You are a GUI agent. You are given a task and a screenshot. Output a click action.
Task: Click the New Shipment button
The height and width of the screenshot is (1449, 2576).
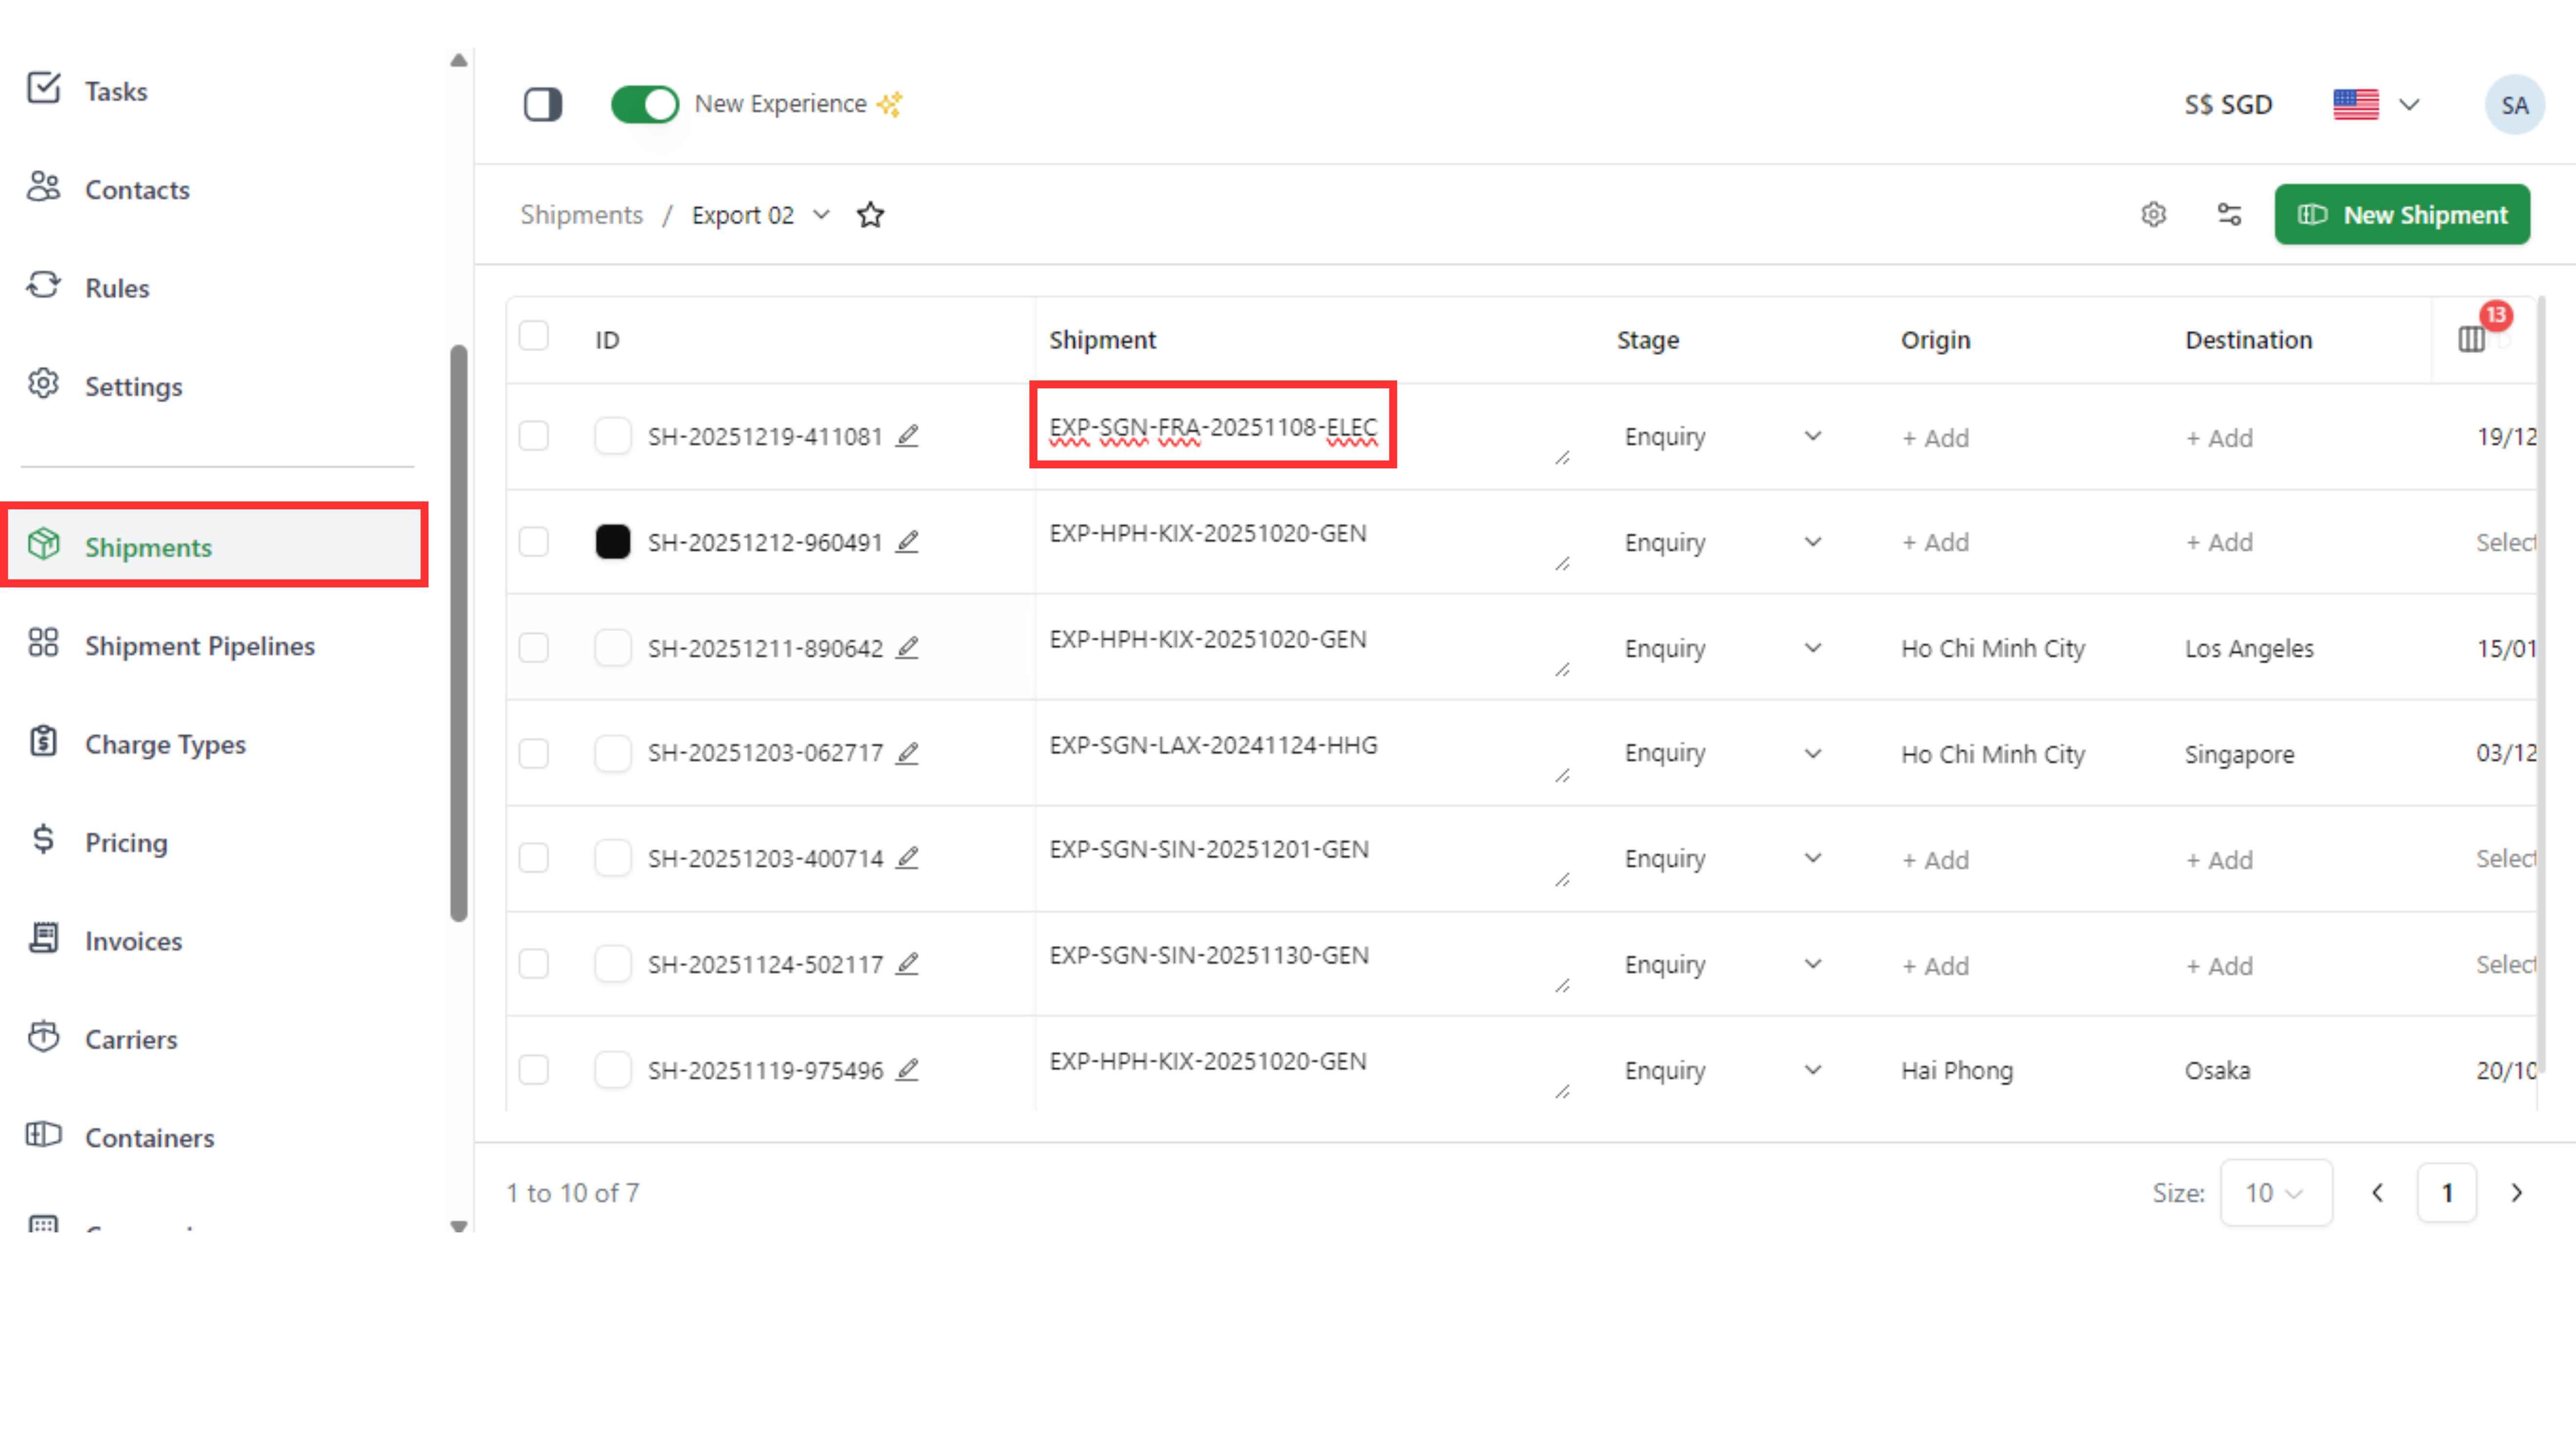coord(2401,215)
